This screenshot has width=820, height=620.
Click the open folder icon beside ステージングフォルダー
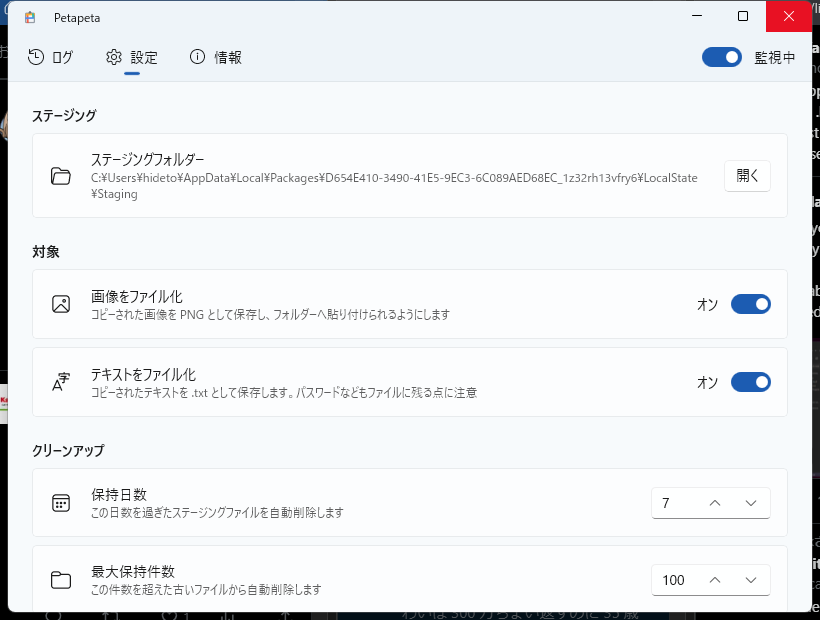[61, 176]
